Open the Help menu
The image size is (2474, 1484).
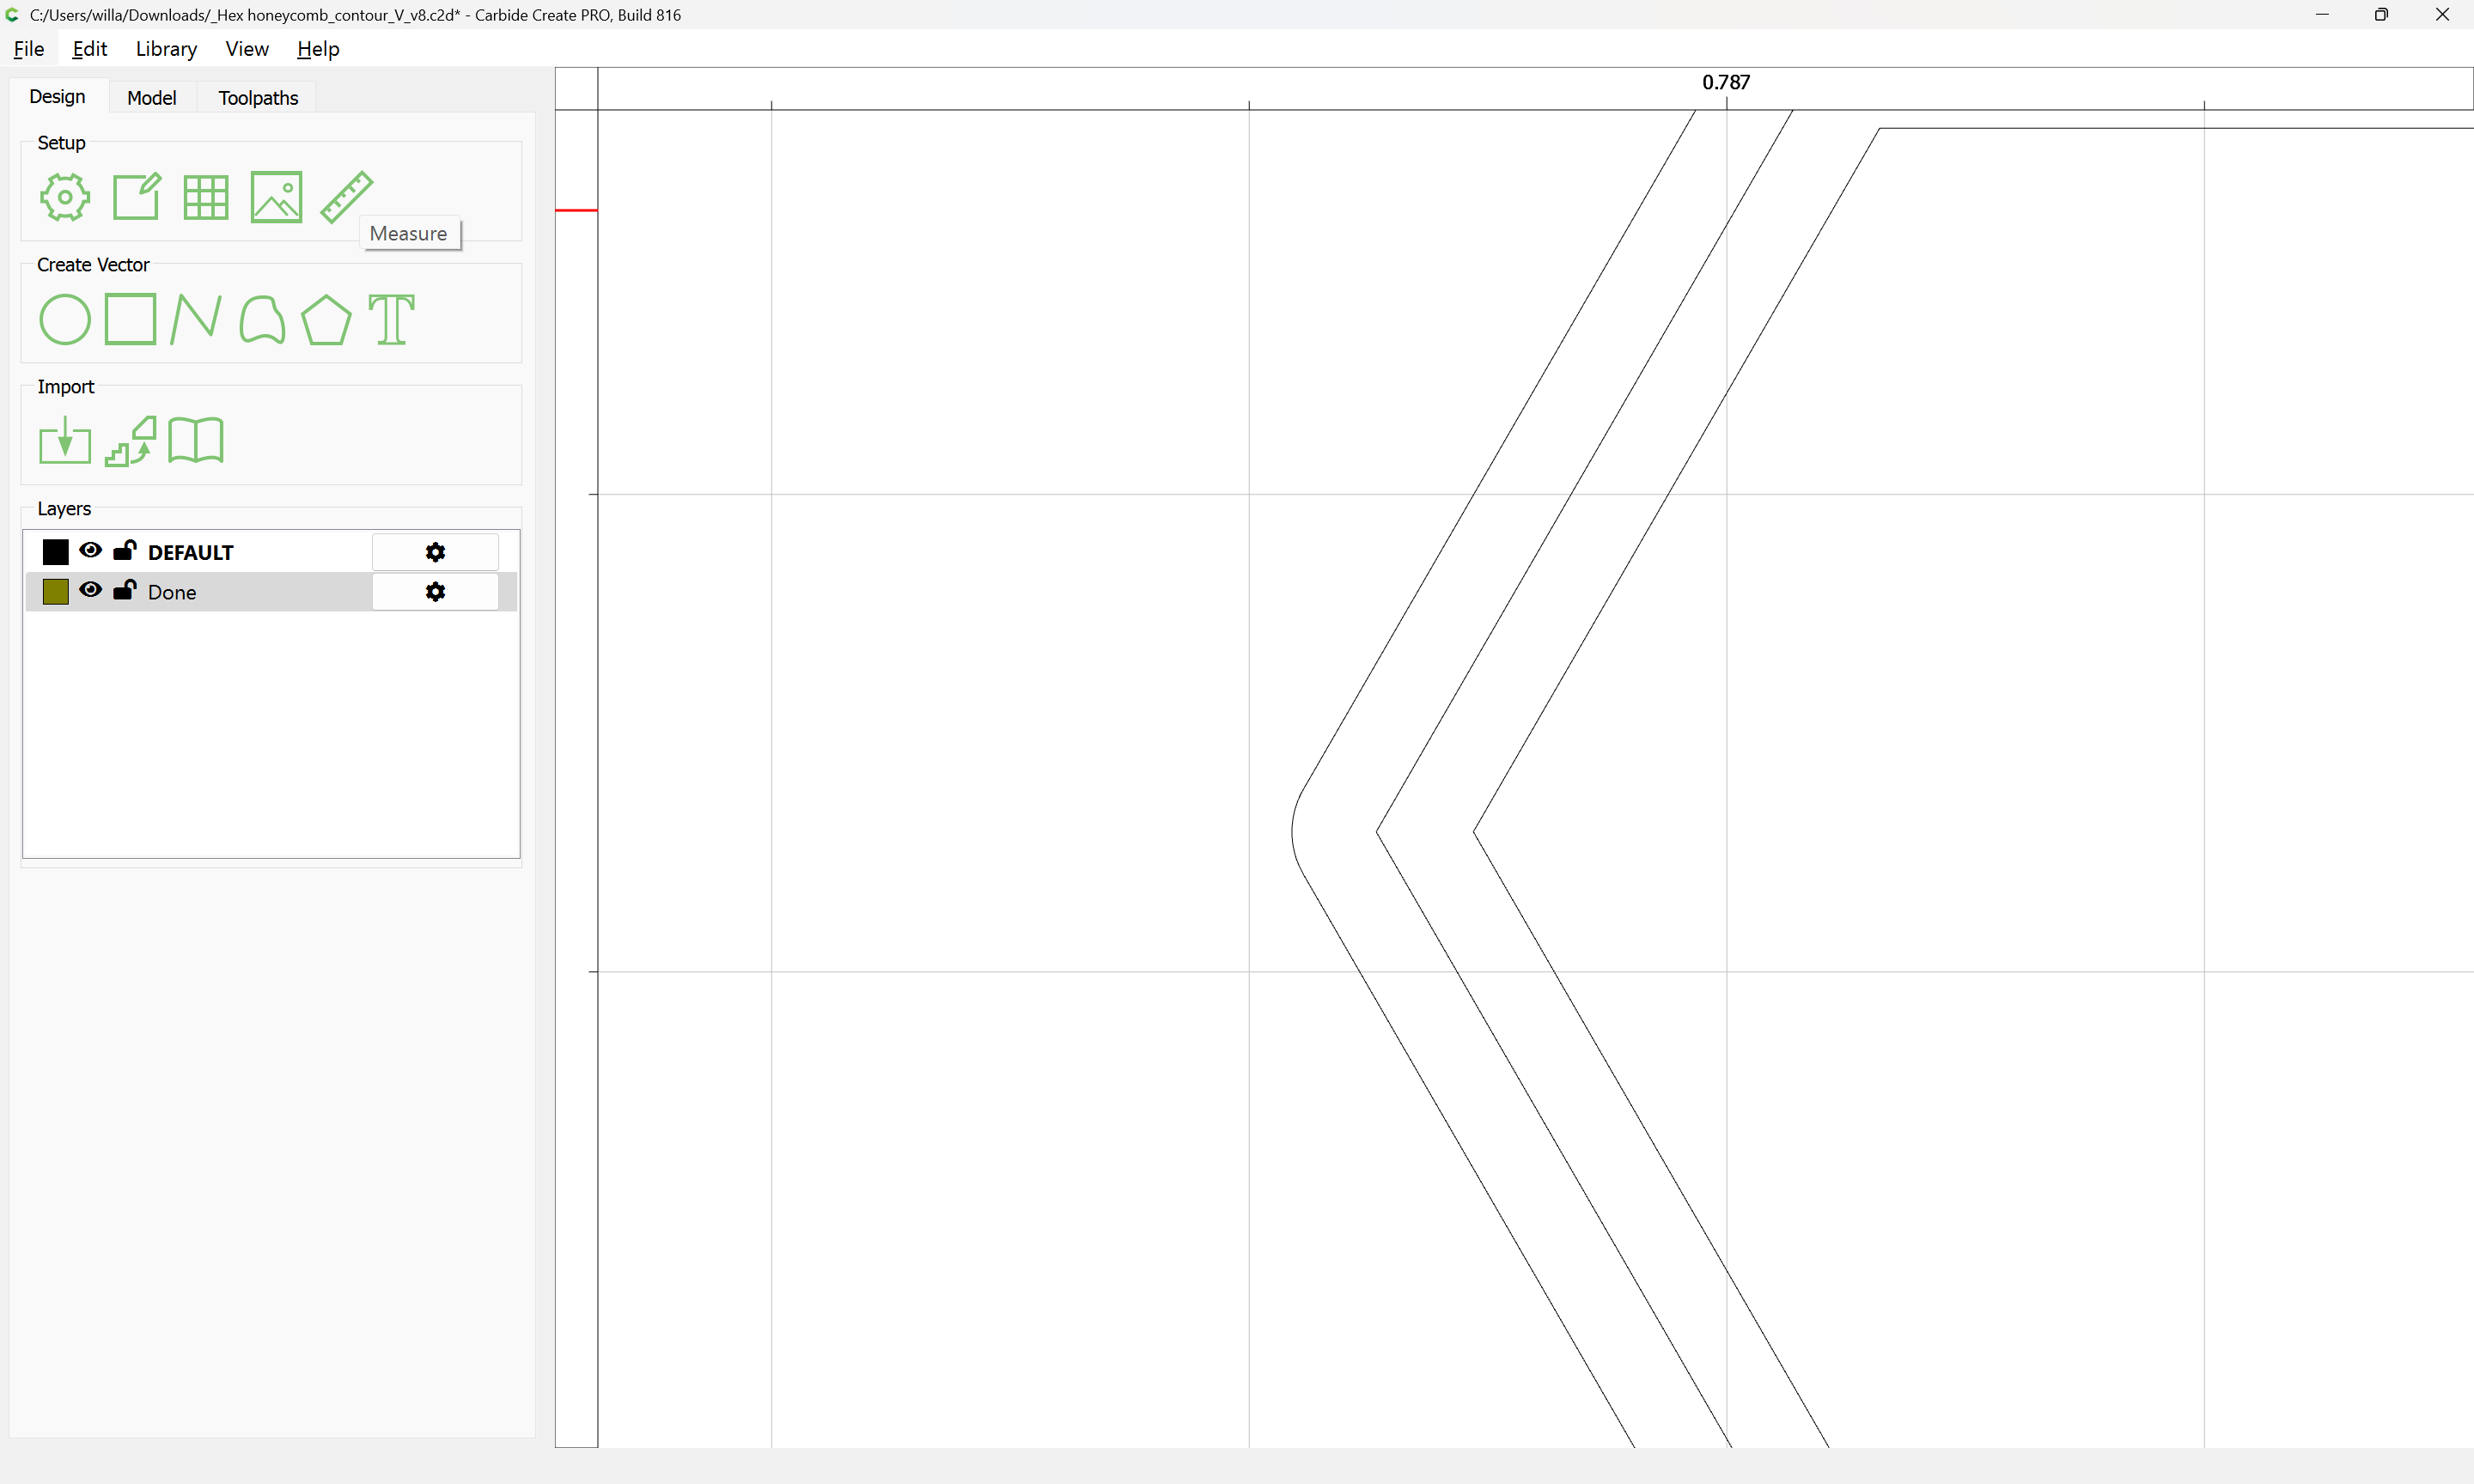pyautogui.click(x=318, y=49)
